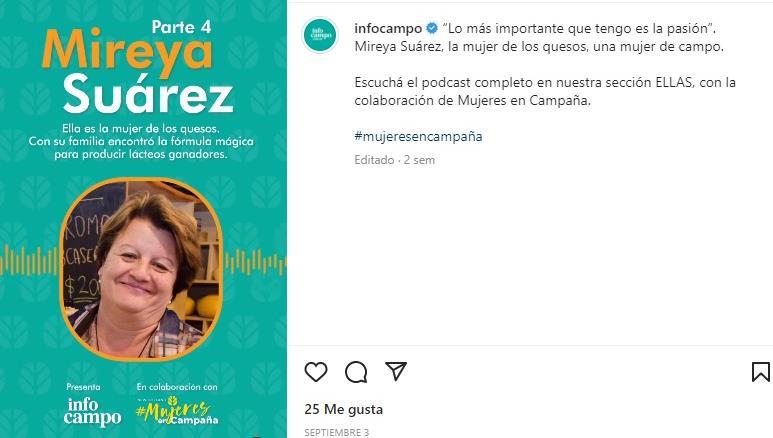This screenshot has width=773, height=438.
Task: Open the infocampo profile avatar
Action: pyautogui.click(x=320, y=36)
